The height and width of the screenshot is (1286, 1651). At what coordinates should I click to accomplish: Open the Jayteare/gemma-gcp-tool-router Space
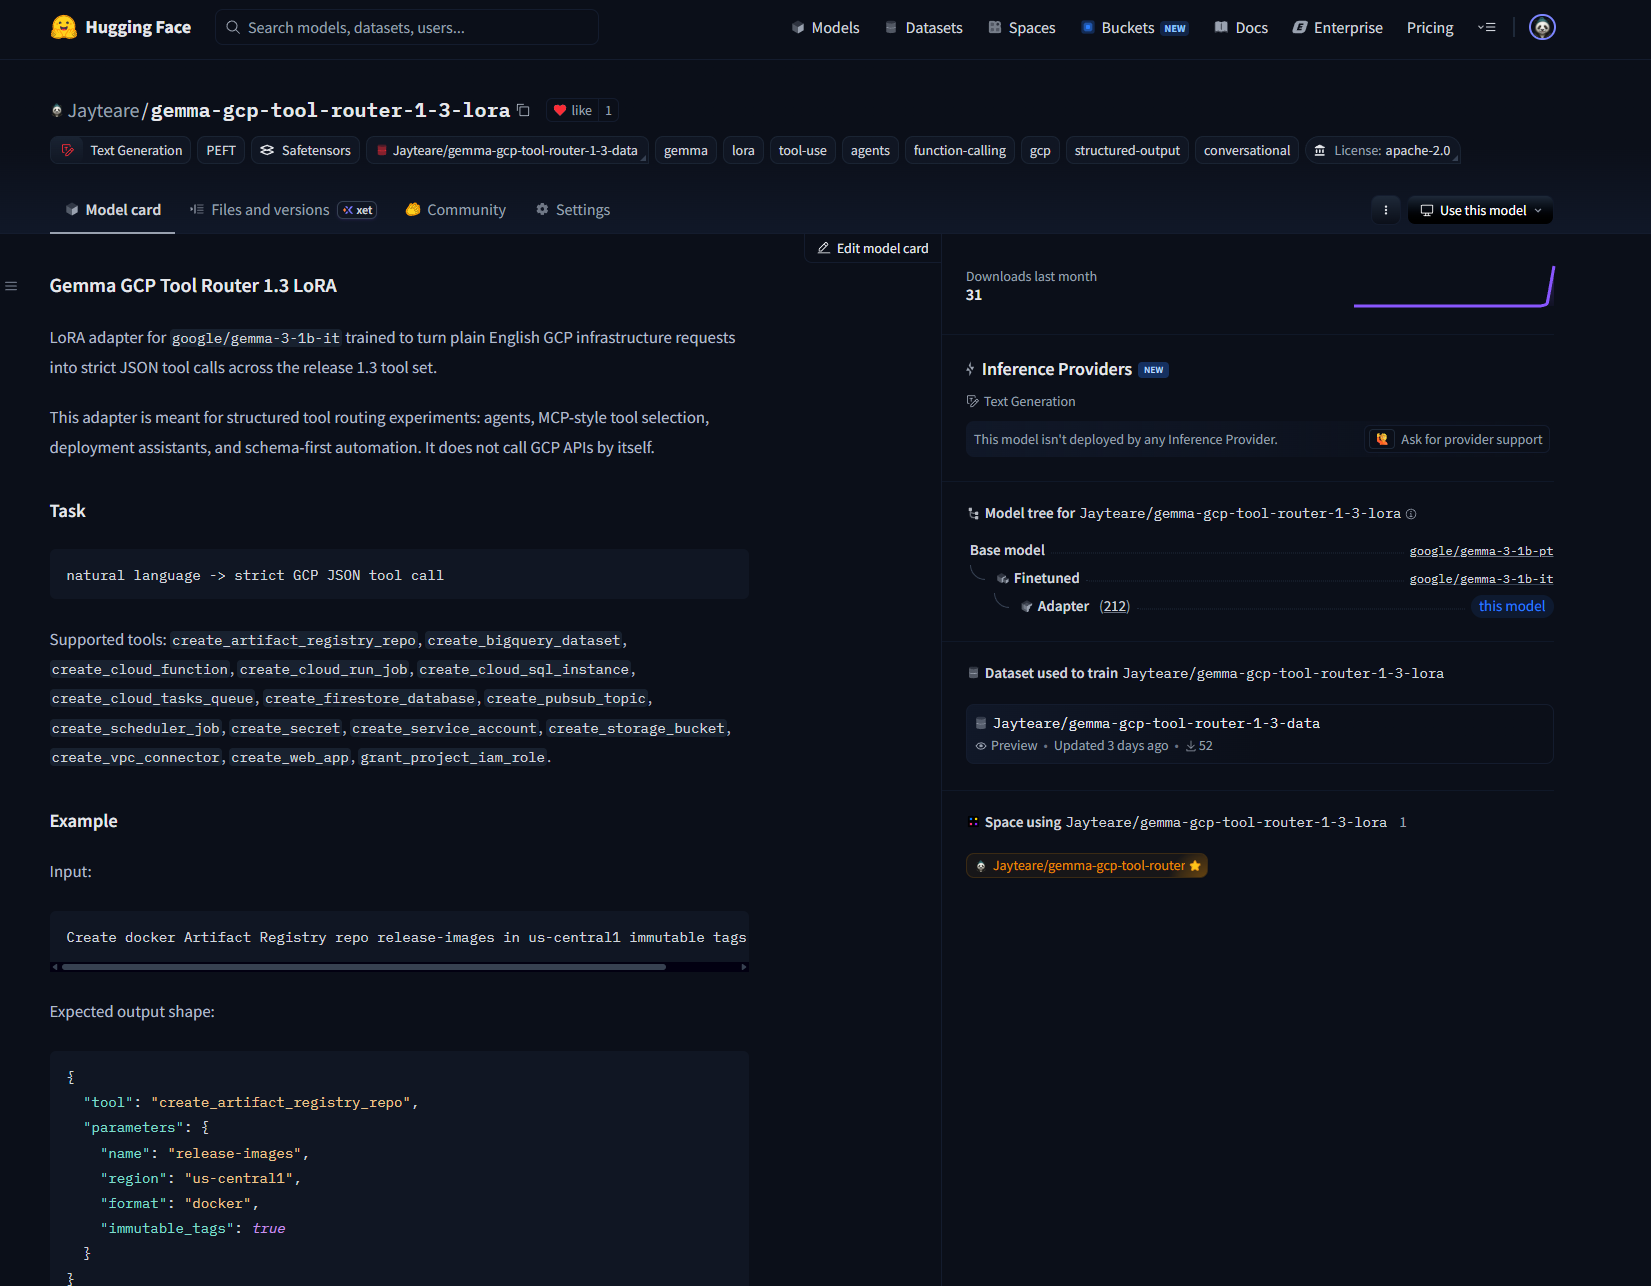[x=1087, y=866]
